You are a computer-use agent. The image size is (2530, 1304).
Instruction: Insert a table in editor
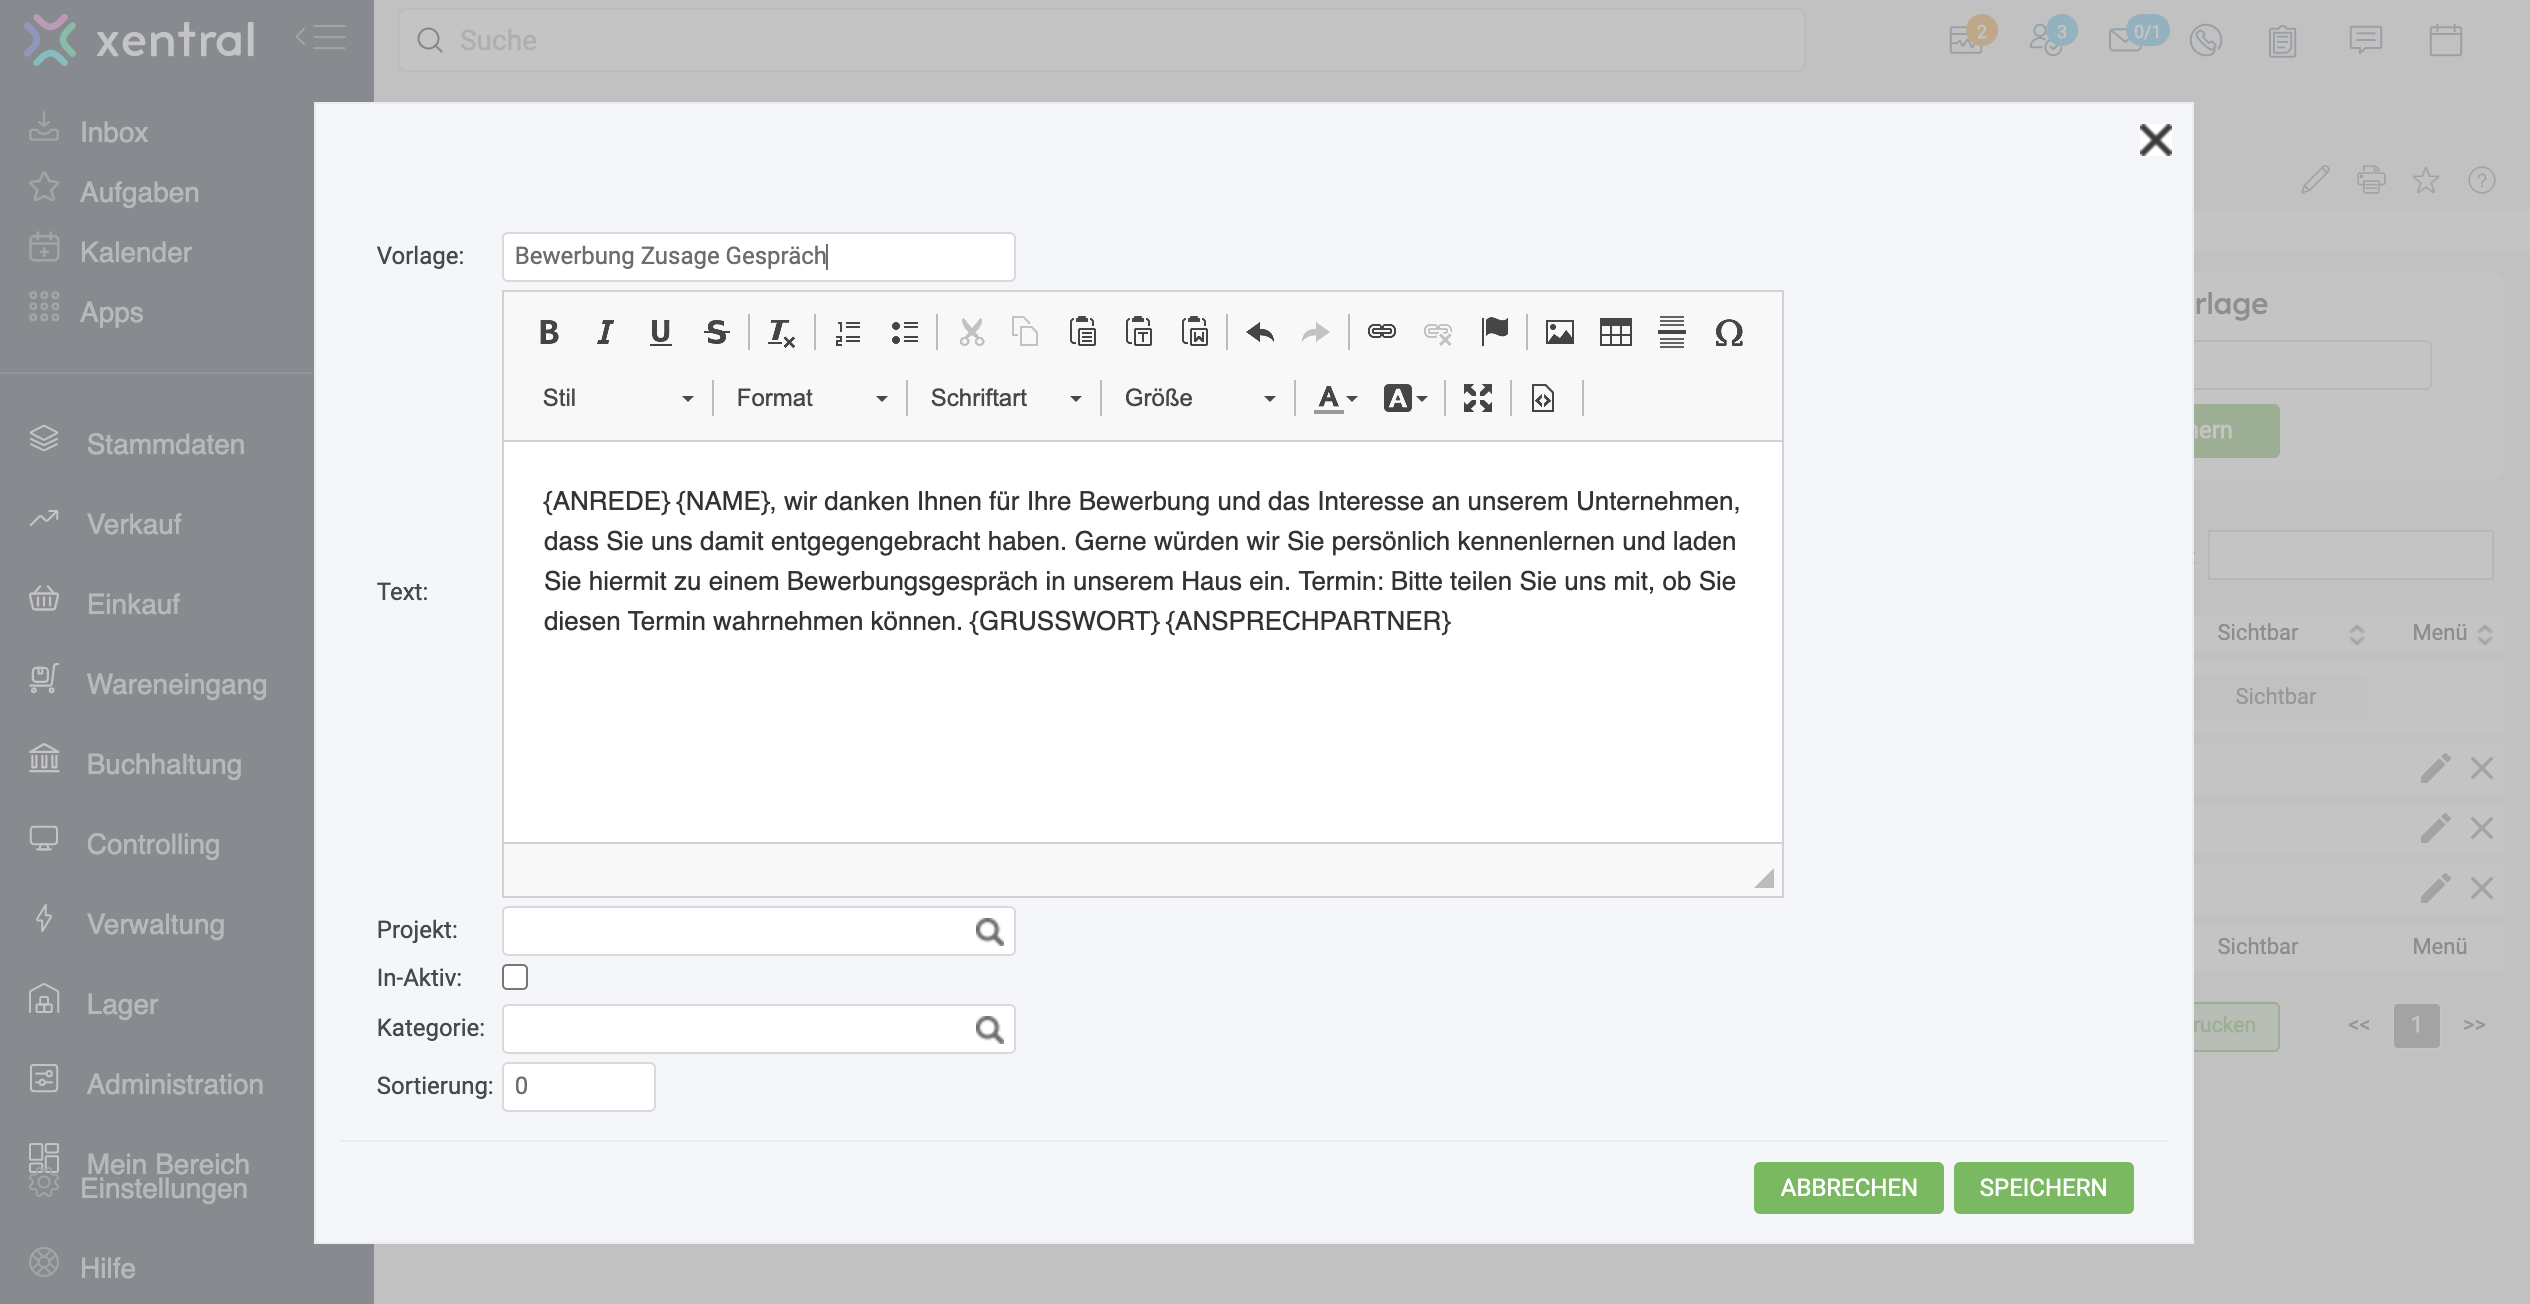(x=1615, y=332)
